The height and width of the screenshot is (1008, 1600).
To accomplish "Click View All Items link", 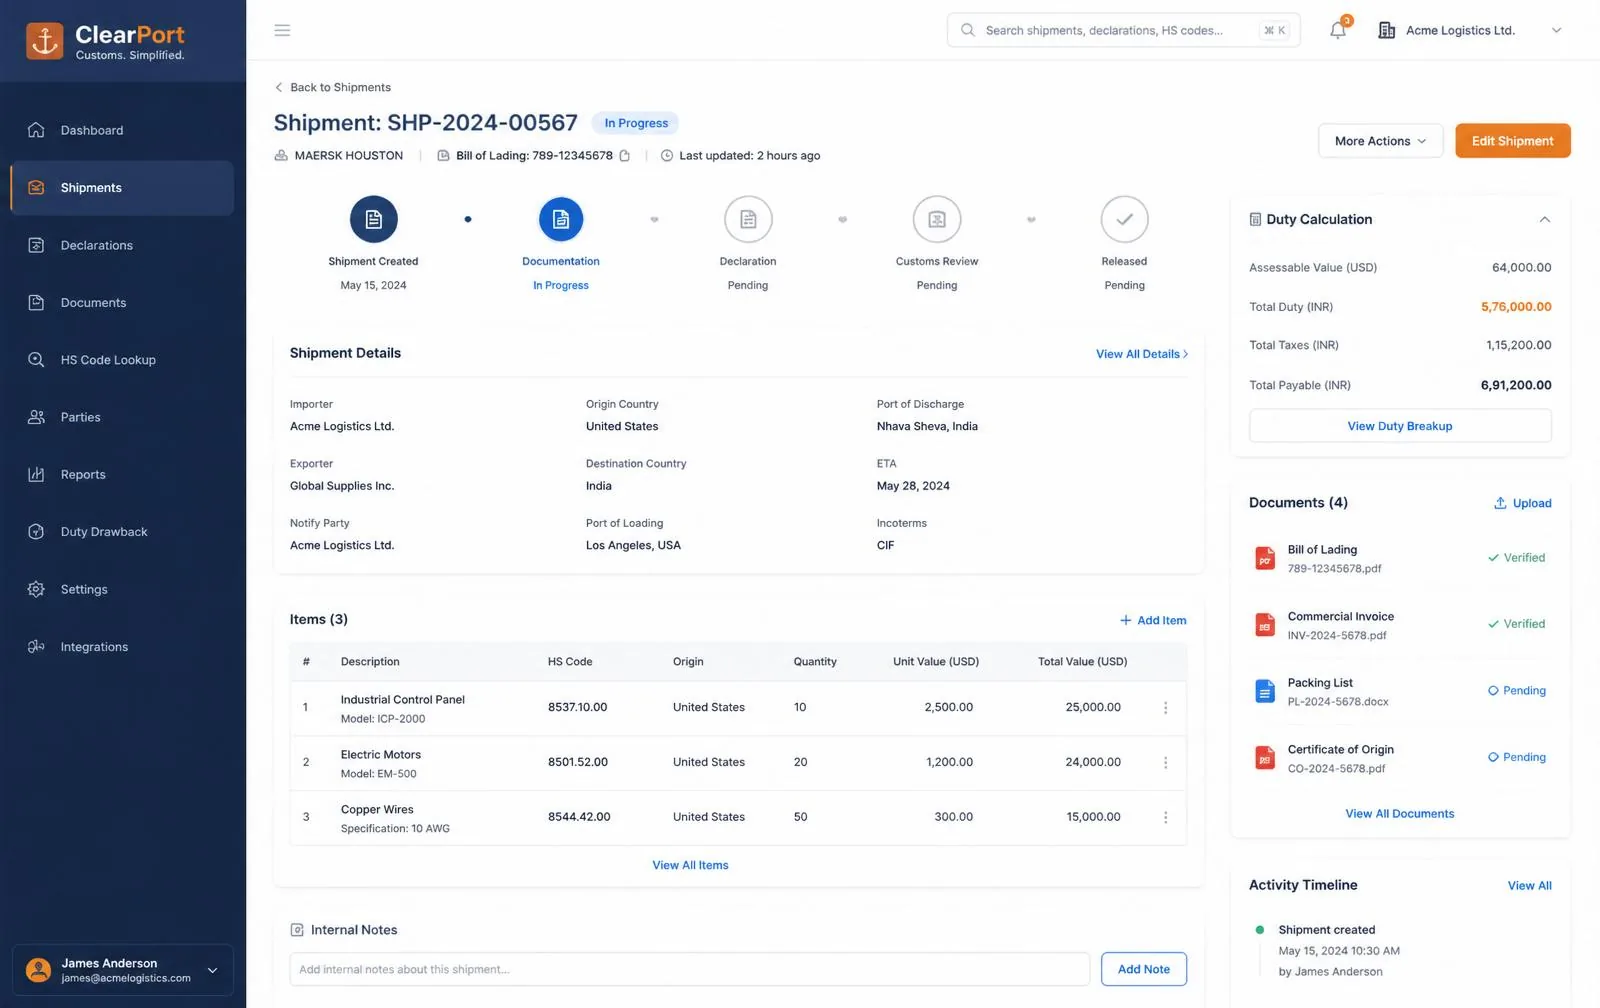I will pyautogui.click(x=690, y=865).
